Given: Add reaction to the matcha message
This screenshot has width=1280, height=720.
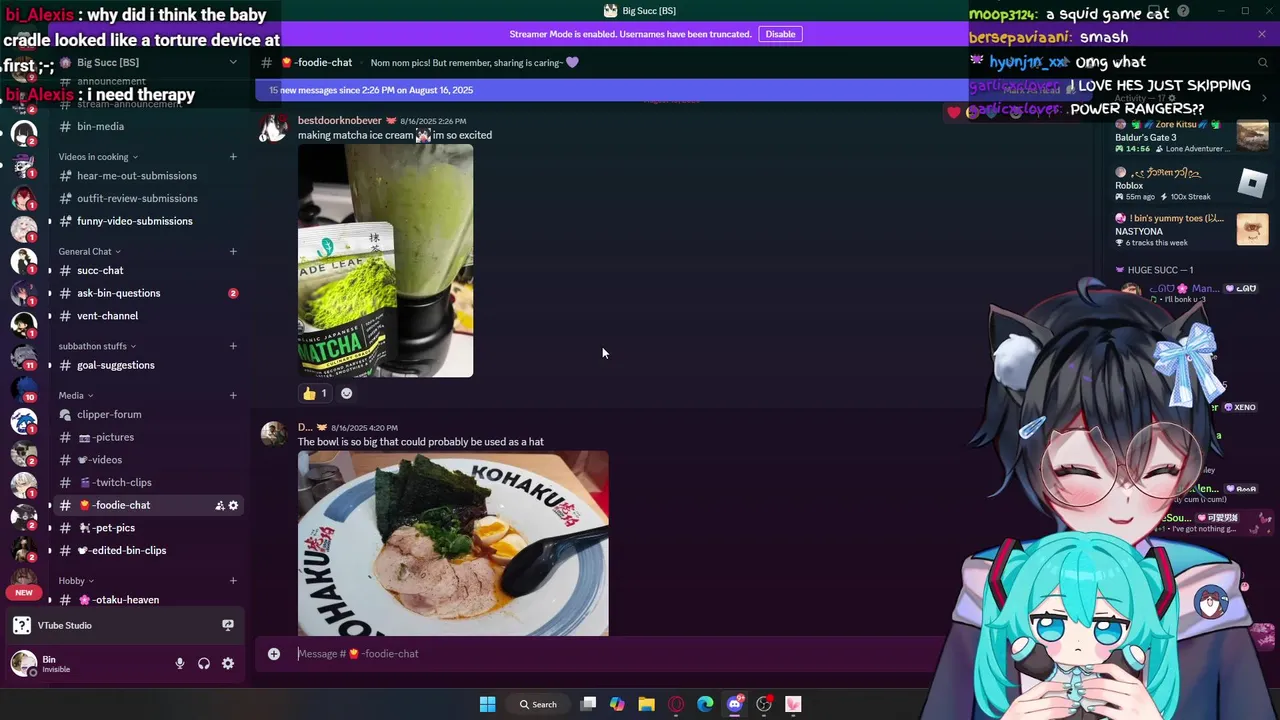Looking at the screenshot, I should click(x=346, y=393).
